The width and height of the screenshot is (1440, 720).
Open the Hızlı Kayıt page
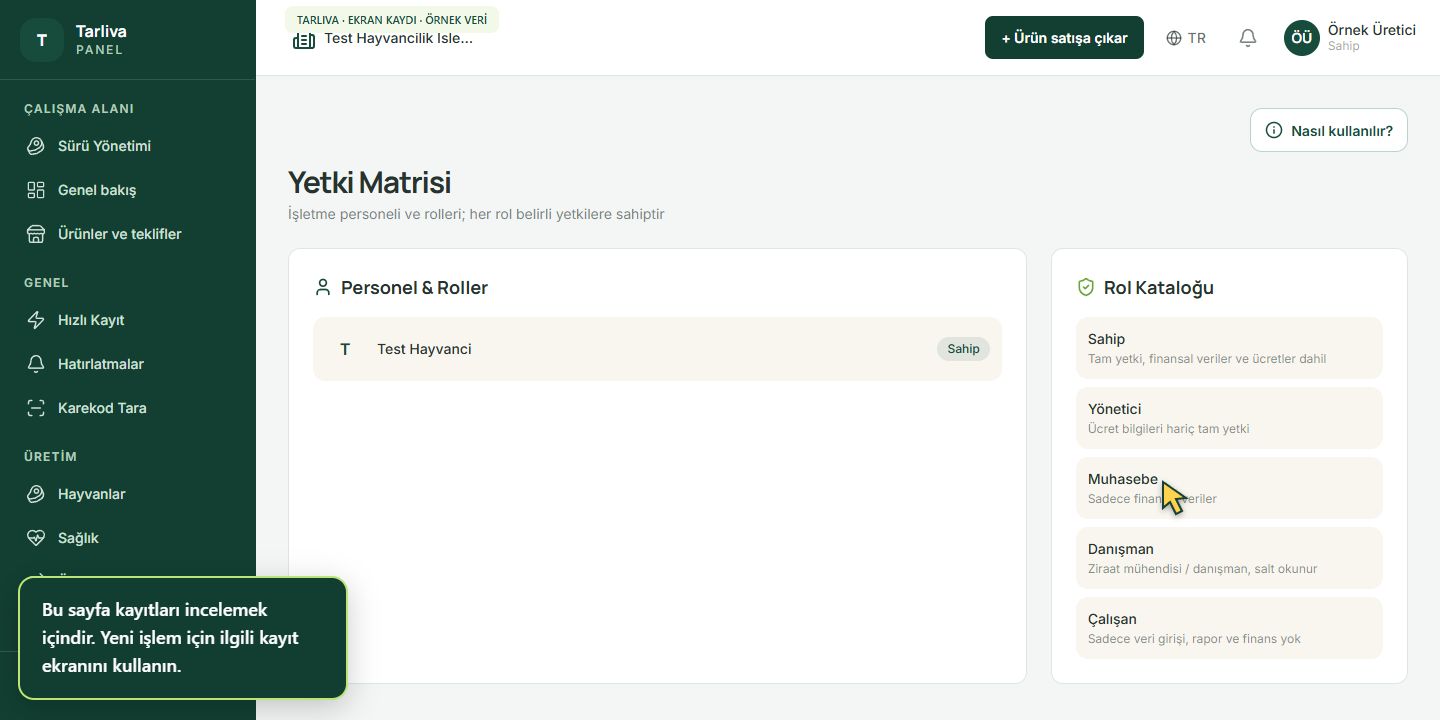[x=128, y=320]
